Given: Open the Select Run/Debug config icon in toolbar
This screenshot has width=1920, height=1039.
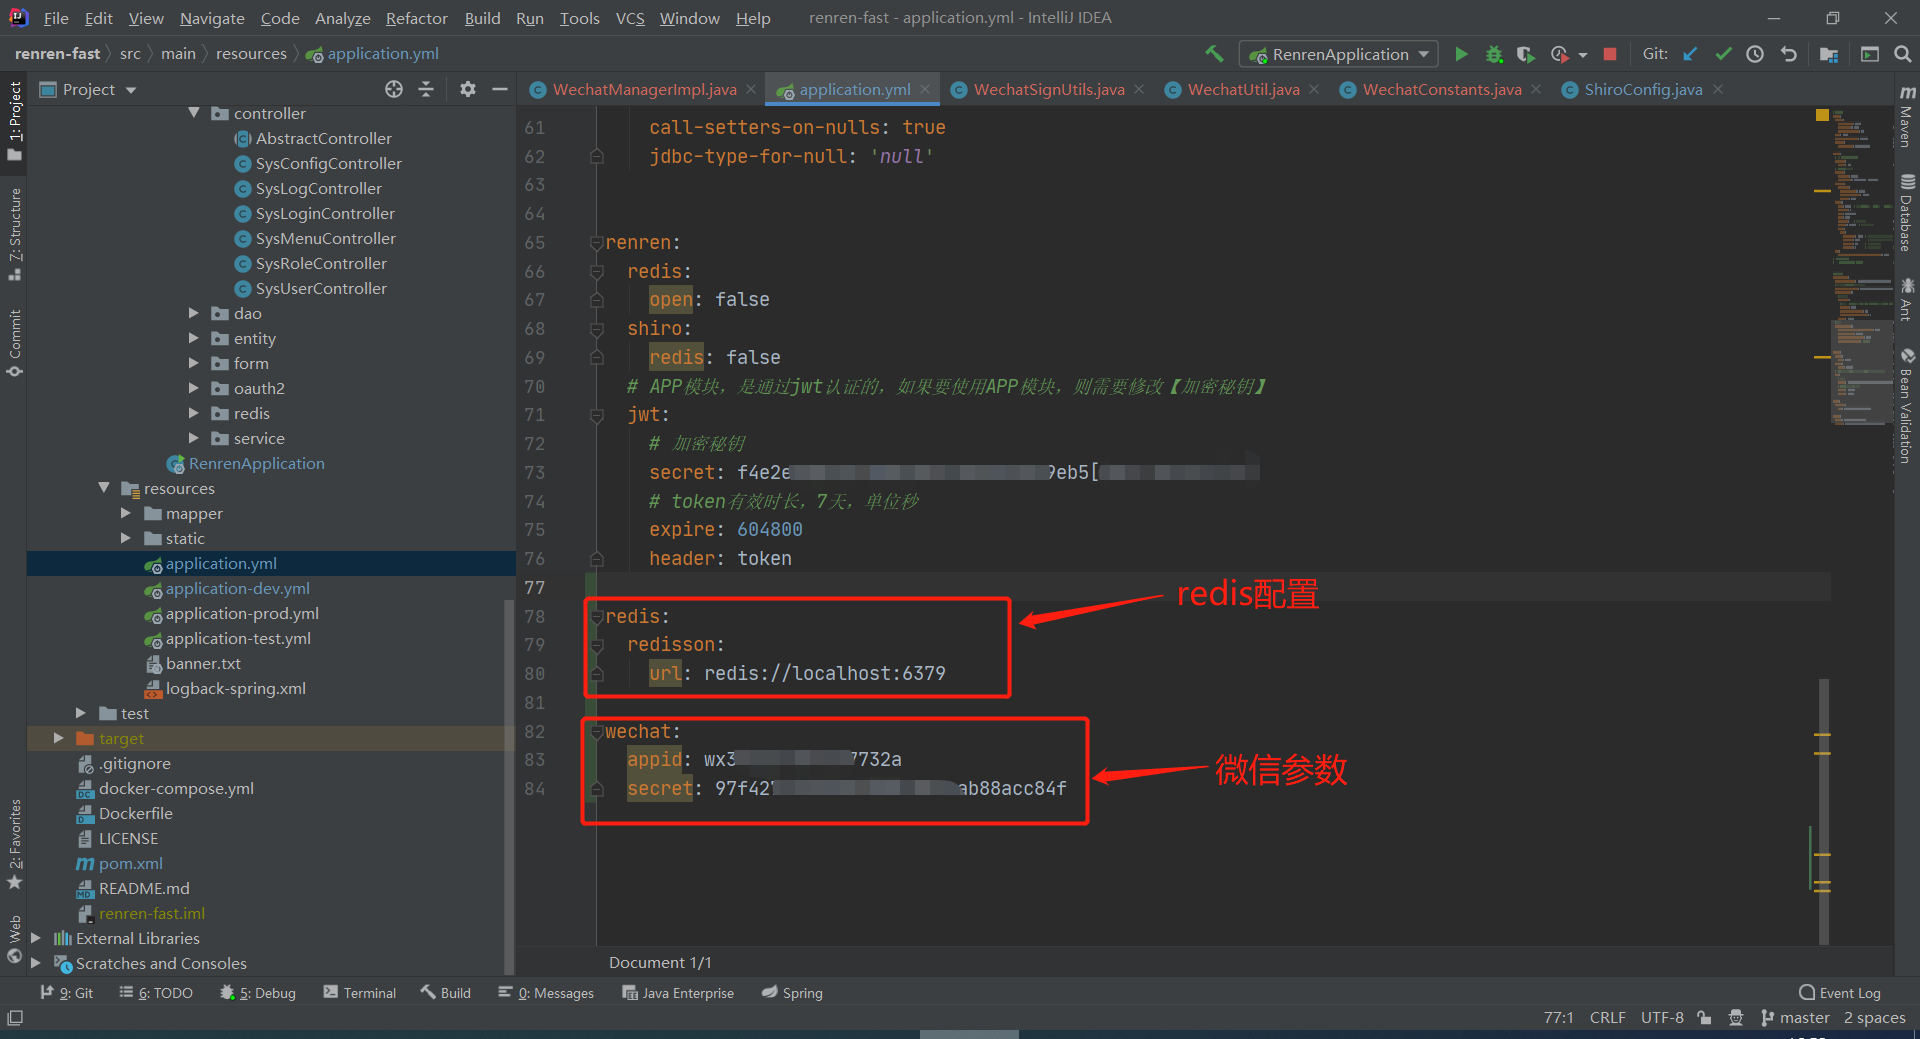Looking at the screenshot, I should pos(1870,54).
